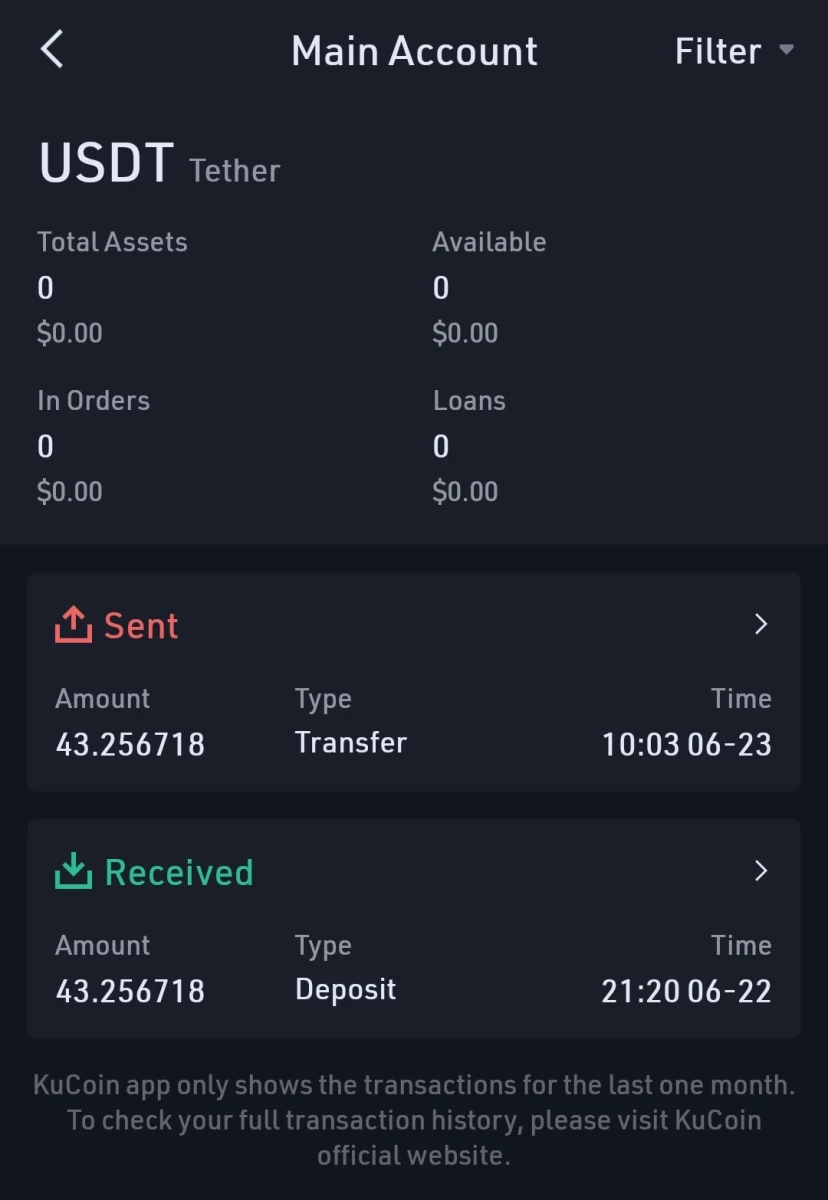The width and height of the screenshot is (828, 1200).
Task: Select the Transfer type value
Action: pos(351,743)
